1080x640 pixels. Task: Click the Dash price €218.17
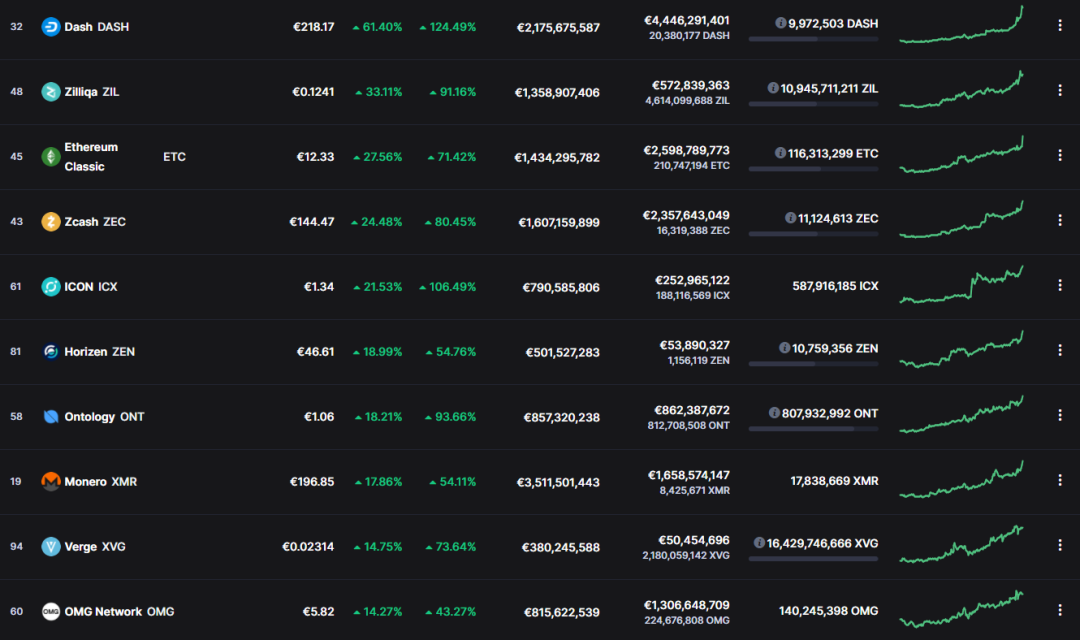coord(313,27)
